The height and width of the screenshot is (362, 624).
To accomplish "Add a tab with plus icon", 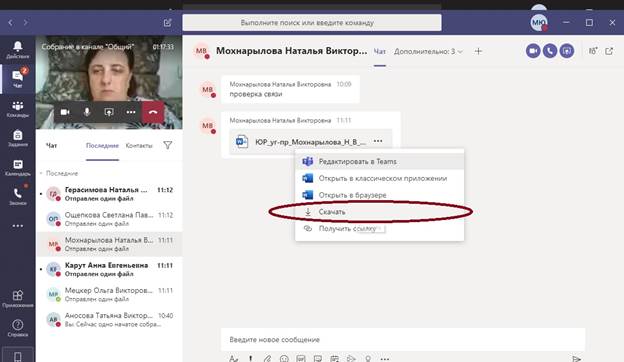I will pyautogui.click(x=478, y=51).
